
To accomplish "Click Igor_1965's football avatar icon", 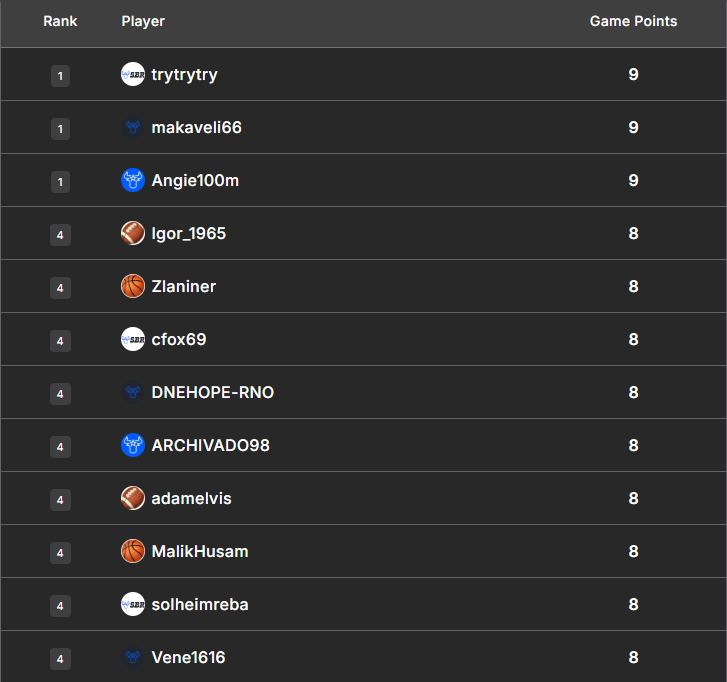I will 133,234.
